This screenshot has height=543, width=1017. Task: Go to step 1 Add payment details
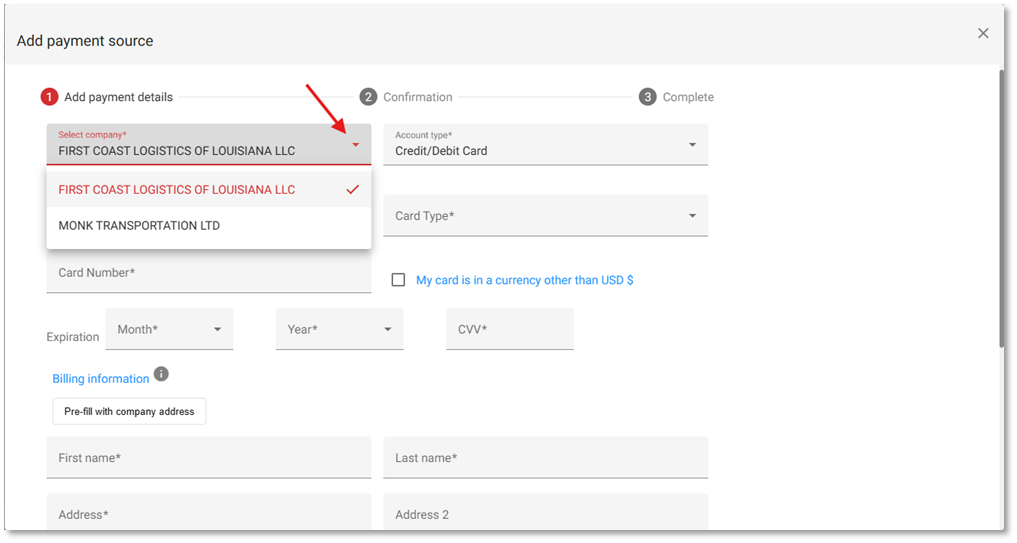tap(107, 97)
